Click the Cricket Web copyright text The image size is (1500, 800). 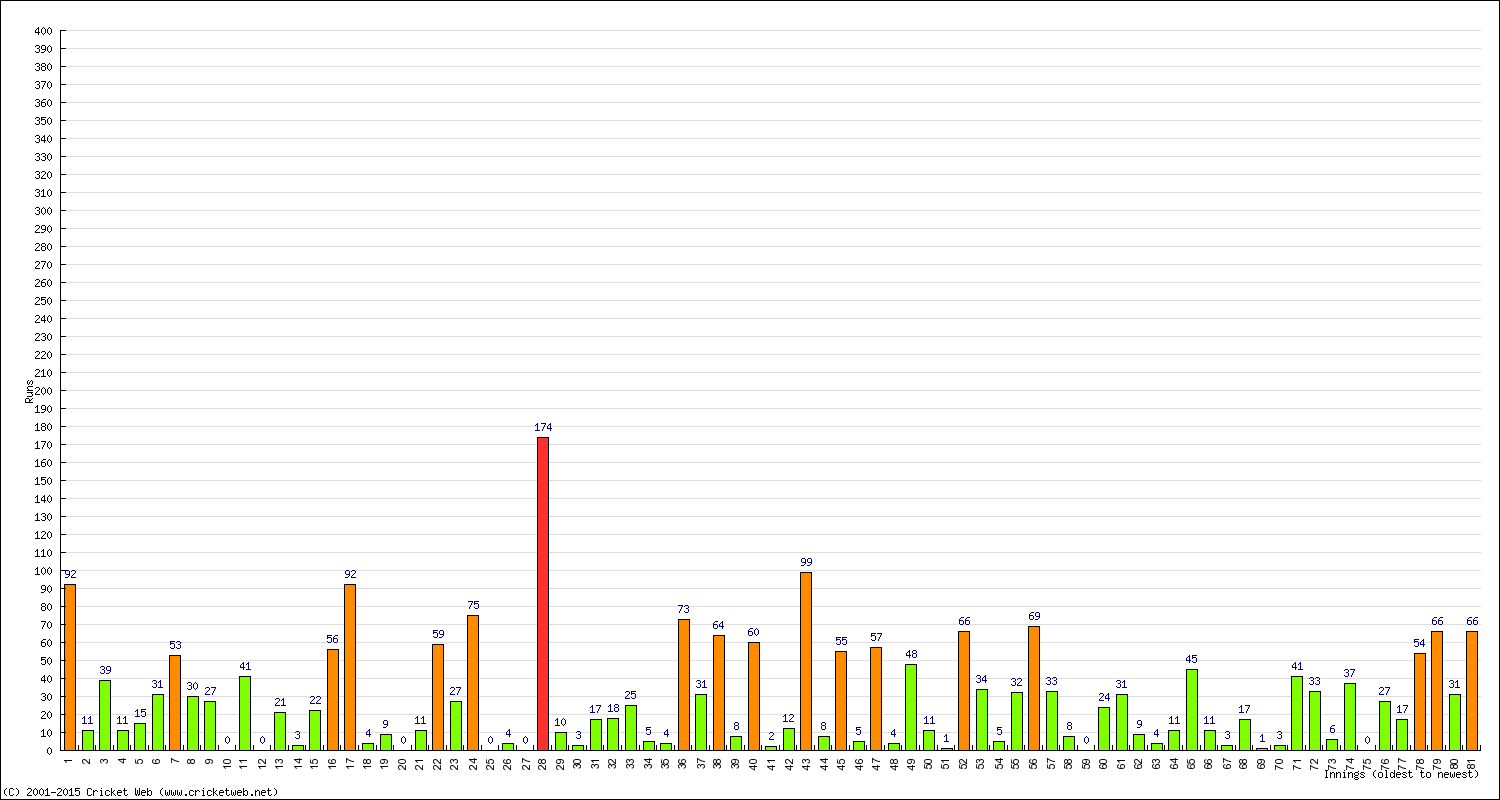tap(140, 792)
